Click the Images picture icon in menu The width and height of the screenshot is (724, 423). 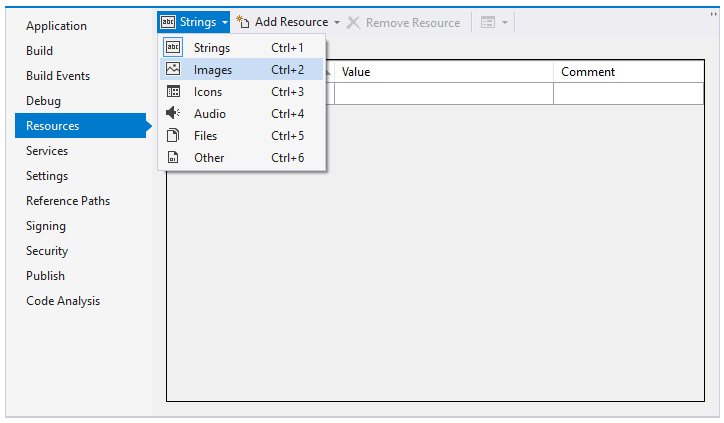pyautogui.click(x=173, y=70)
